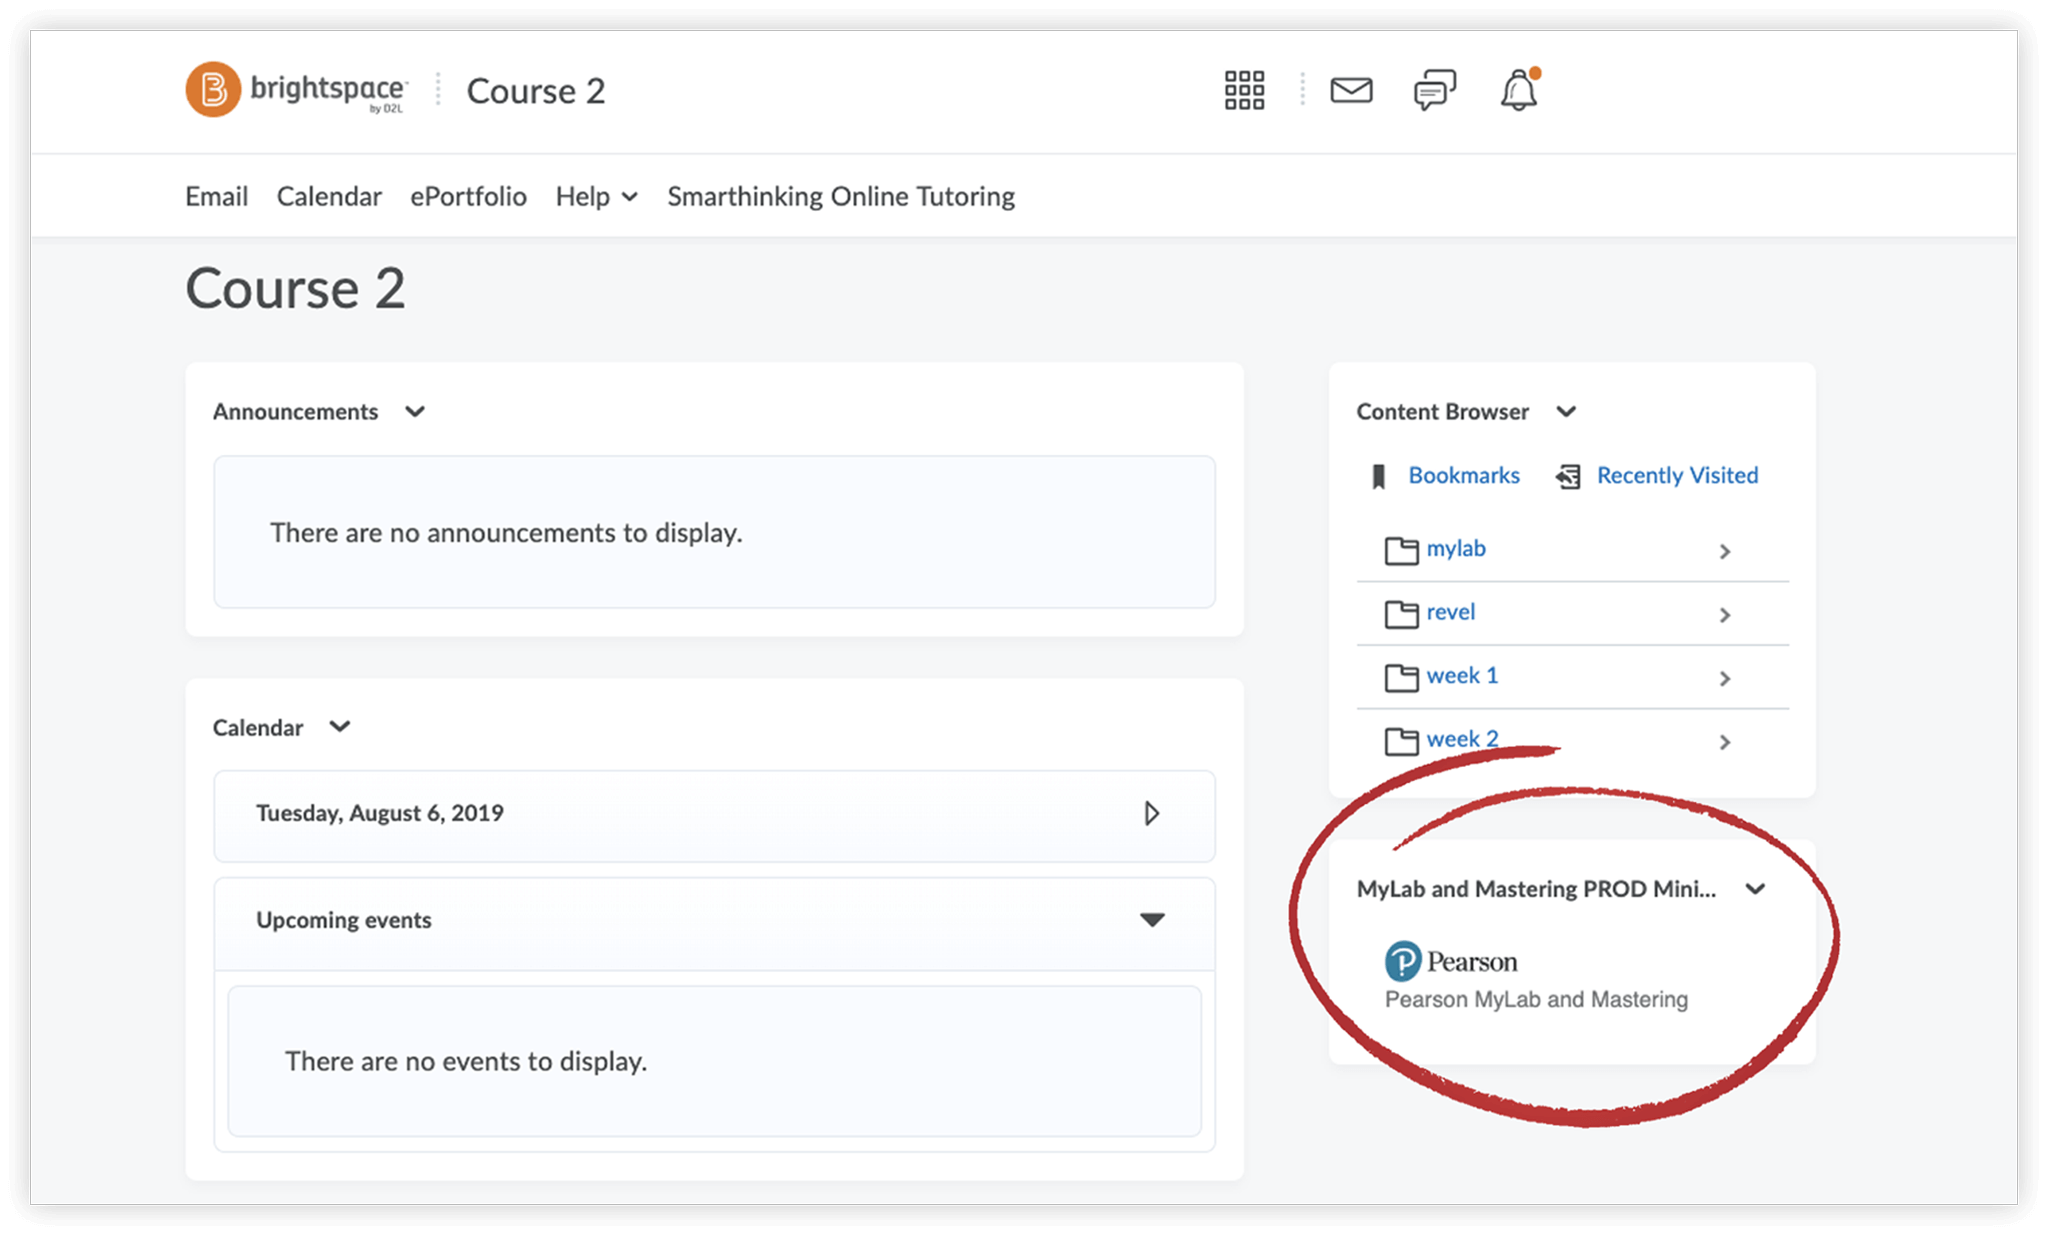Click the Recently Visited icon

[1568, 476]
